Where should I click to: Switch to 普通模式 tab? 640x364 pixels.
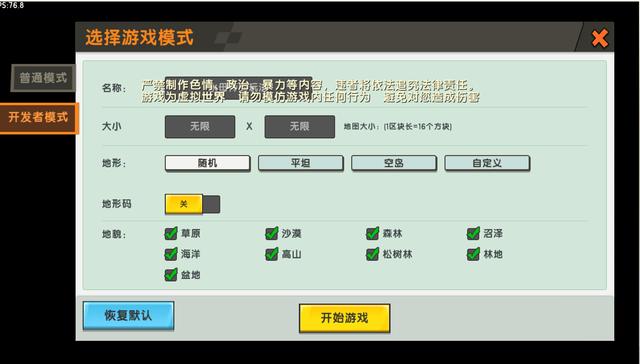click(x=43, y=78)
